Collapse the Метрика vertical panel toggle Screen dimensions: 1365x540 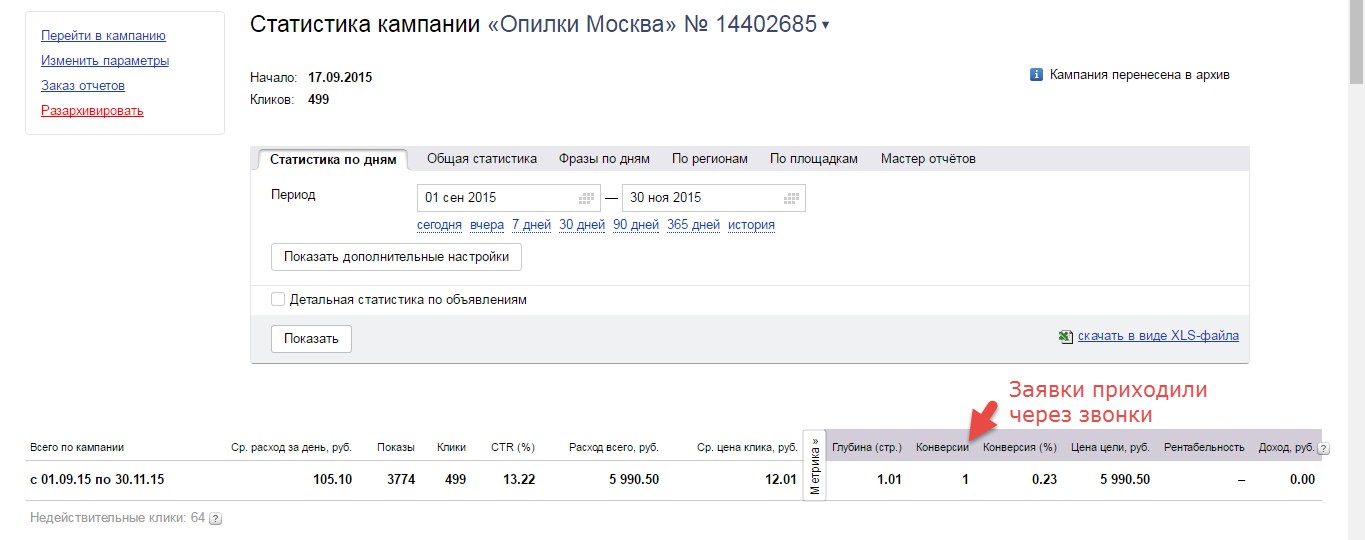[x=815, y=467]
